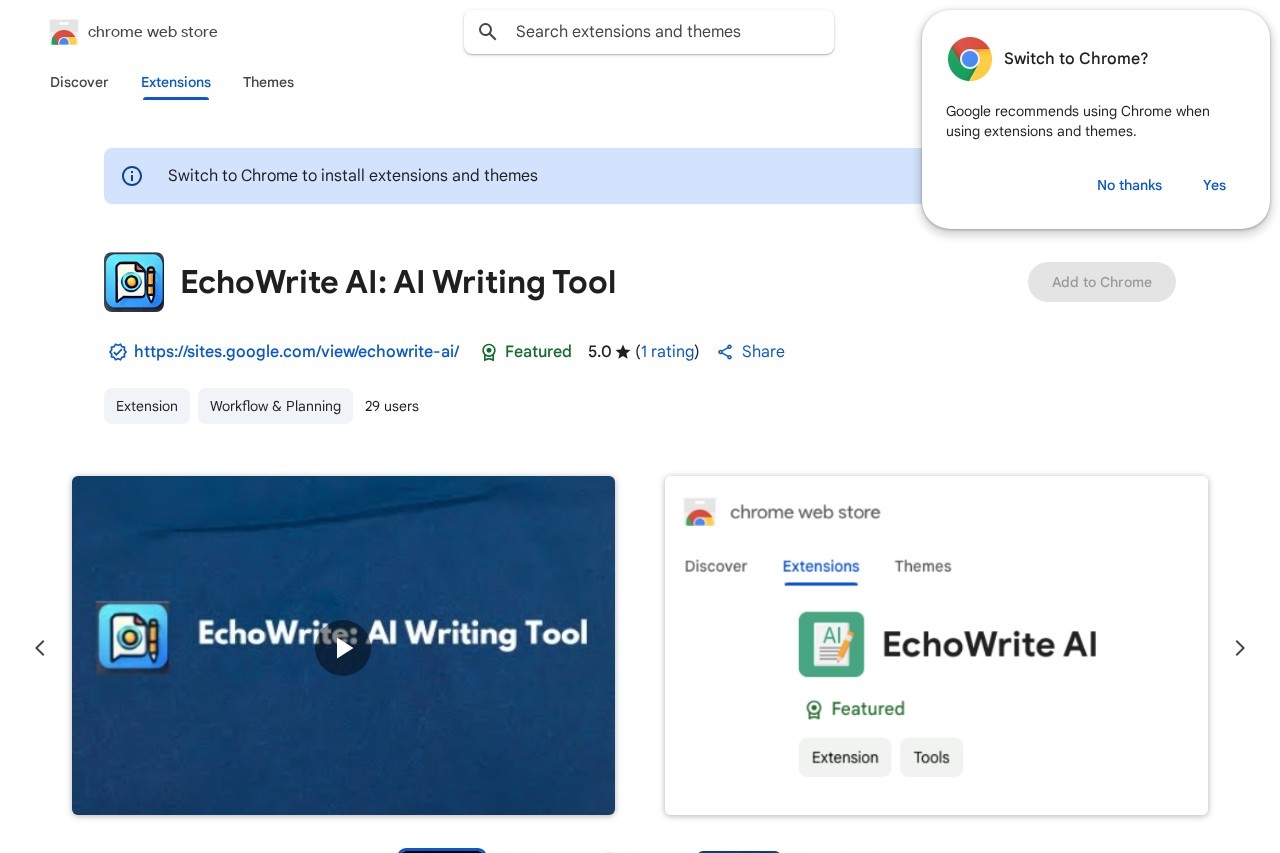
Task: Click the search magnifier icon
Action: point(487,31)
